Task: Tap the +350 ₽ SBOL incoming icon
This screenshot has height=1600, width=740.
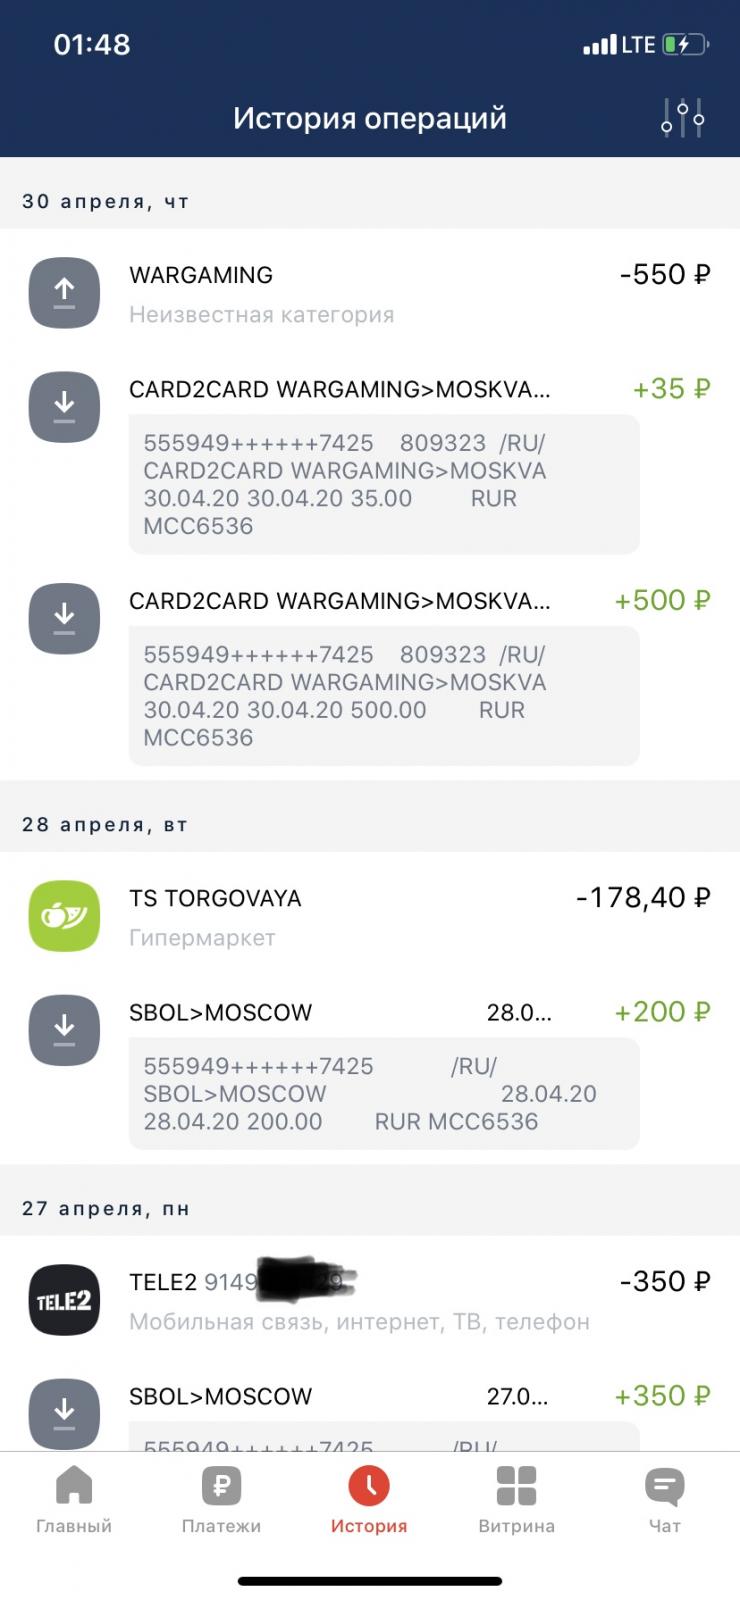Action: (x=64, y=1413)
